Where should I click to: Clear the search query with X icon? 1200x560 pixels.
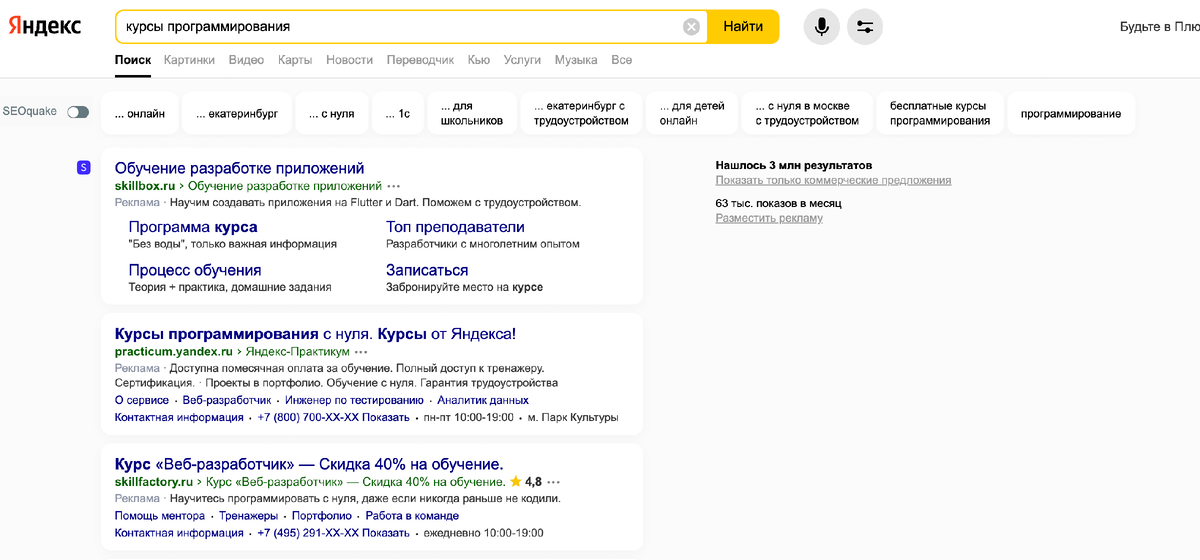point(691,27)
